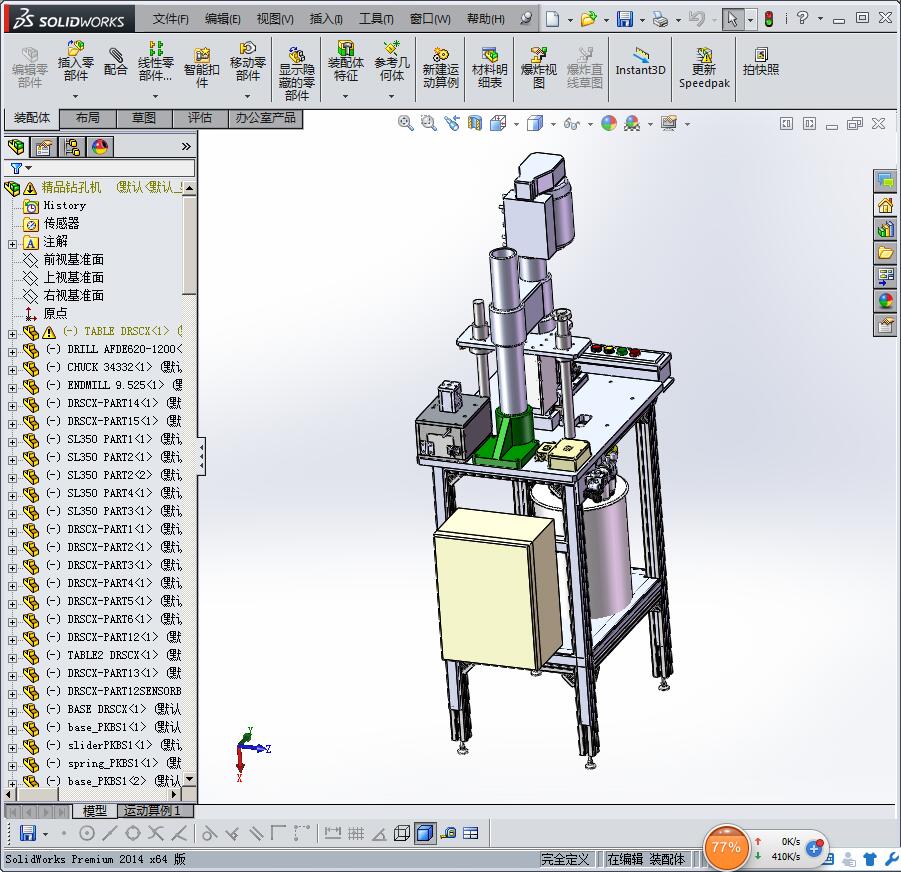Open Hide/Show Items dropdown
Image resolution: width=901 pixels, height=872 pixels.
[590, 124]
